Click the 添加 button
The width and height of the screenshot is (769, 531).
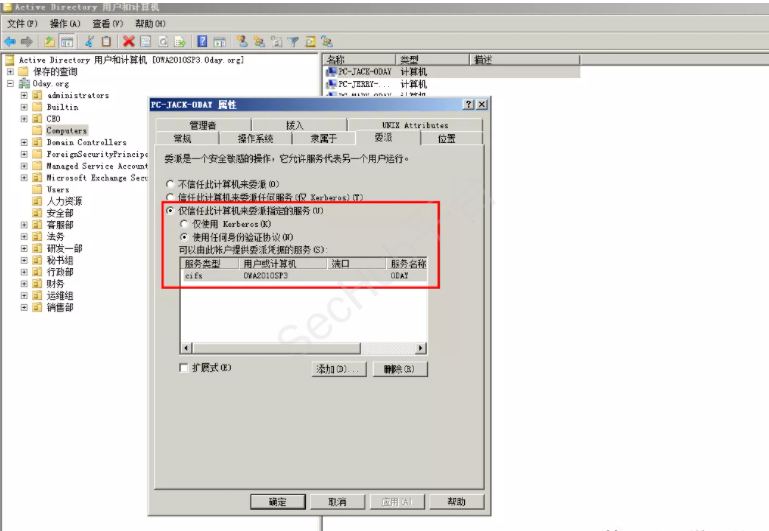pos(337,369)
